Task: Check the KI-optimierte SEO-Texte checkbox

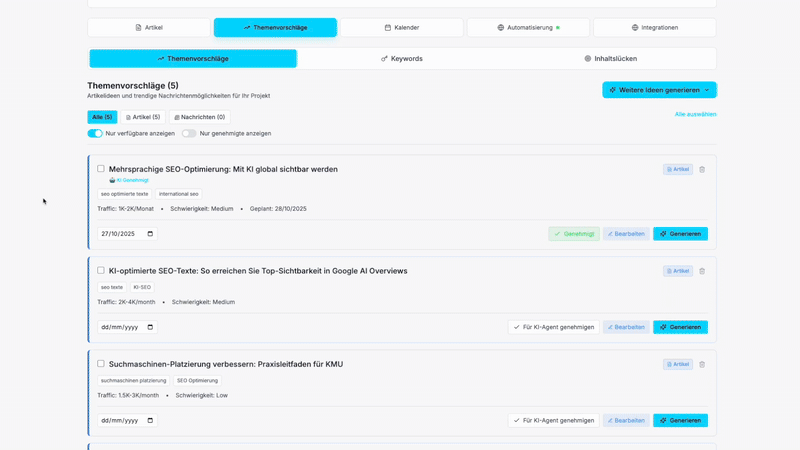Action: (x=101, y=270)
